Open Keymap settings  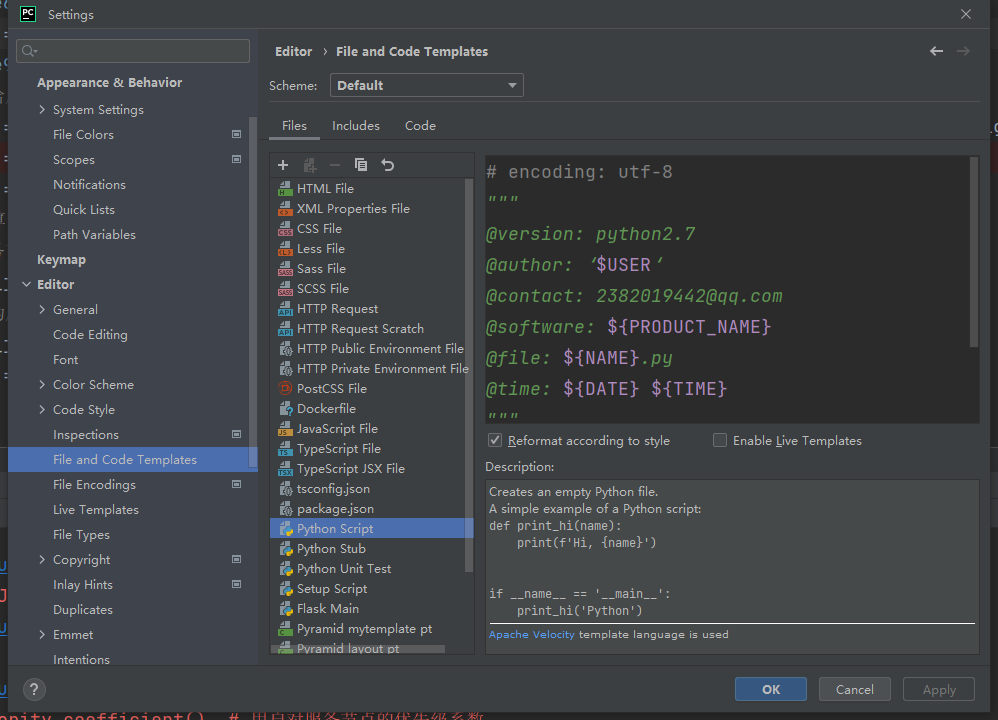click(61, 260)
